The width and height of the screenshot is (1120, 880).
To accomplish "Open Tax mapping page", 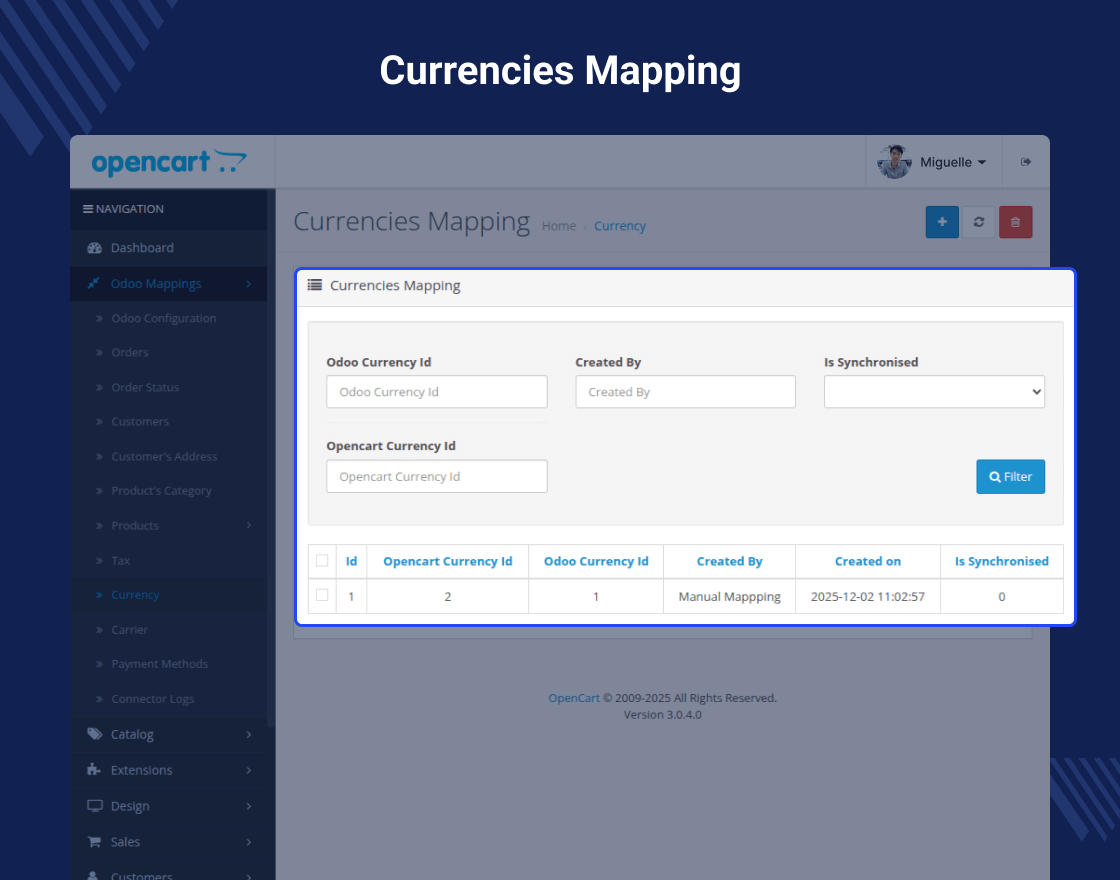I will click(x=120, y=561).
